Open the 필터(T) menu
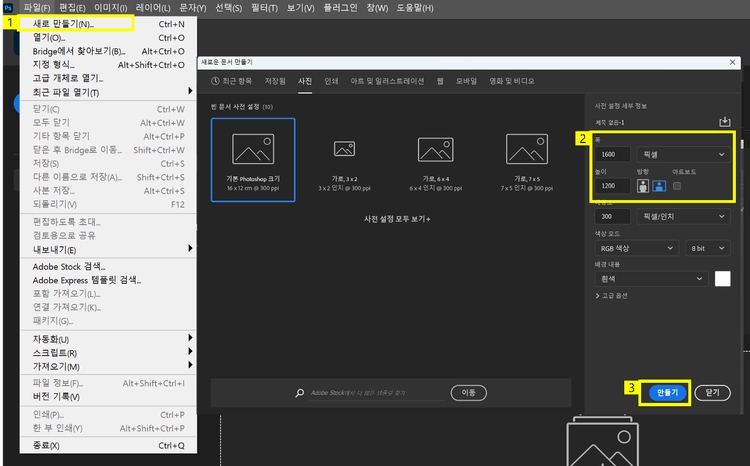This screenshot has height=466, width=750. click(265, 8)
